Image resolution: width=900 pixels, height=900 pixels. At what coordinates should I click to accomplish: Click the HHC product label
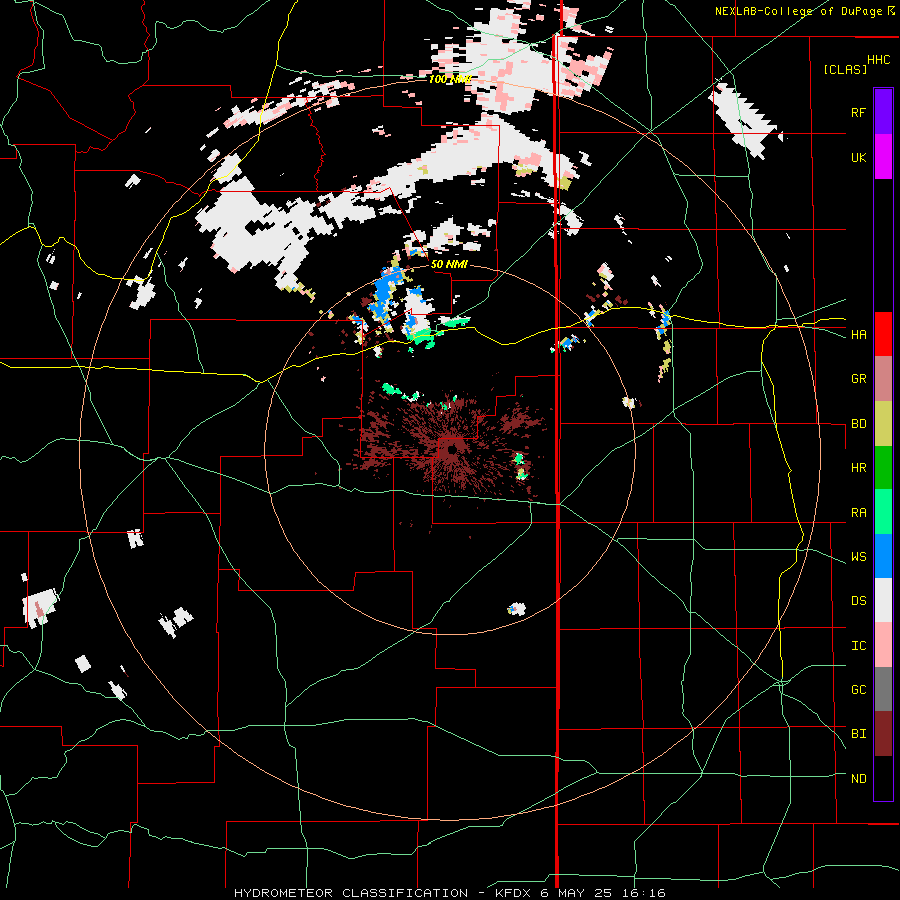(879, 60)
